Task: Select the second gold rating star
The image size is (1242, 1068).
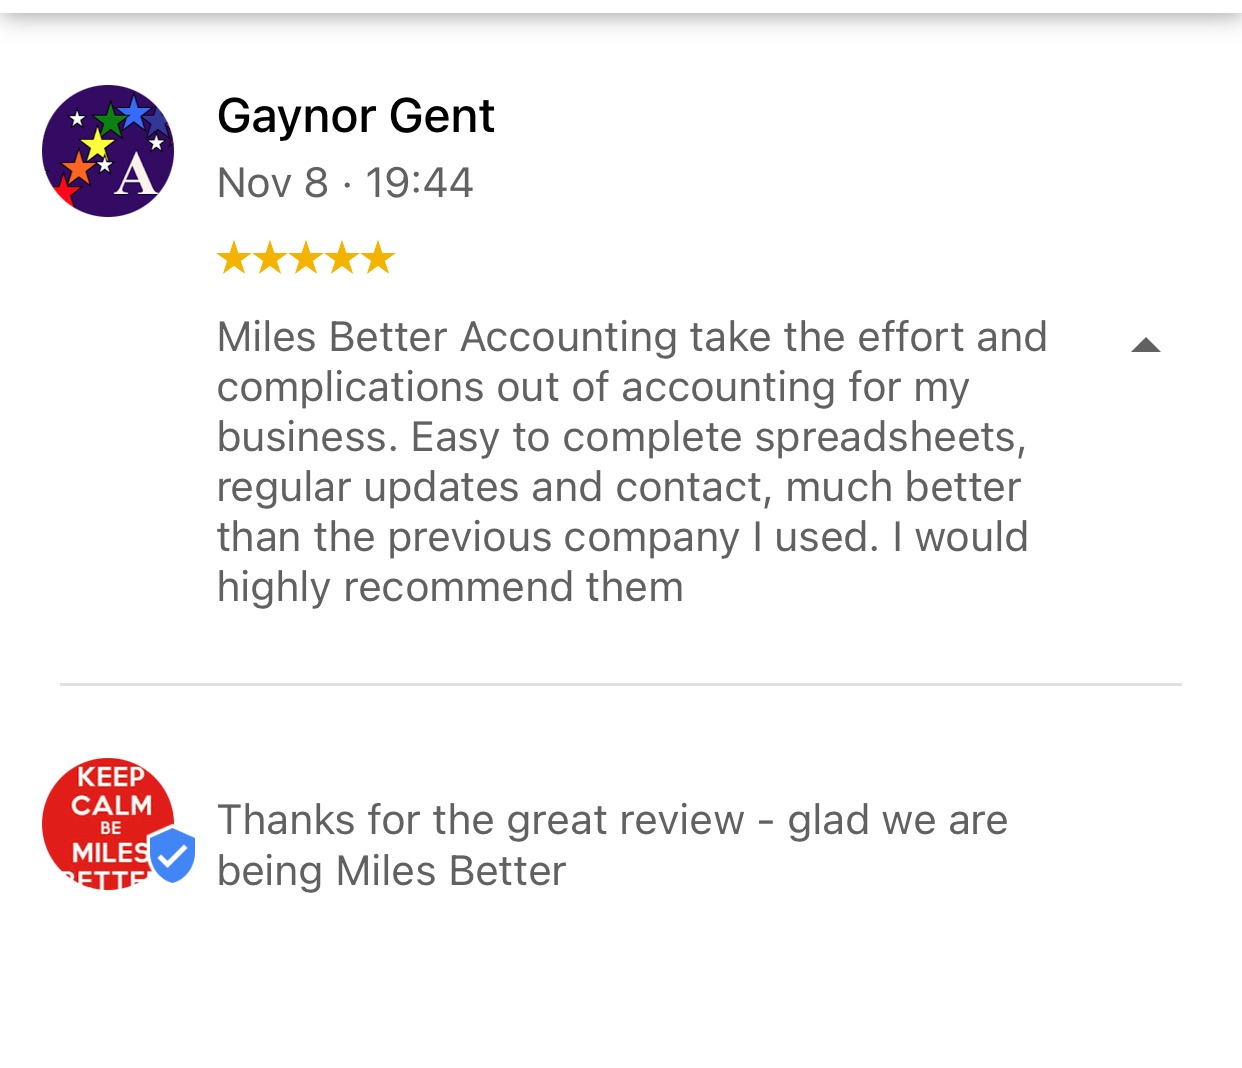Action: [270, 258]
